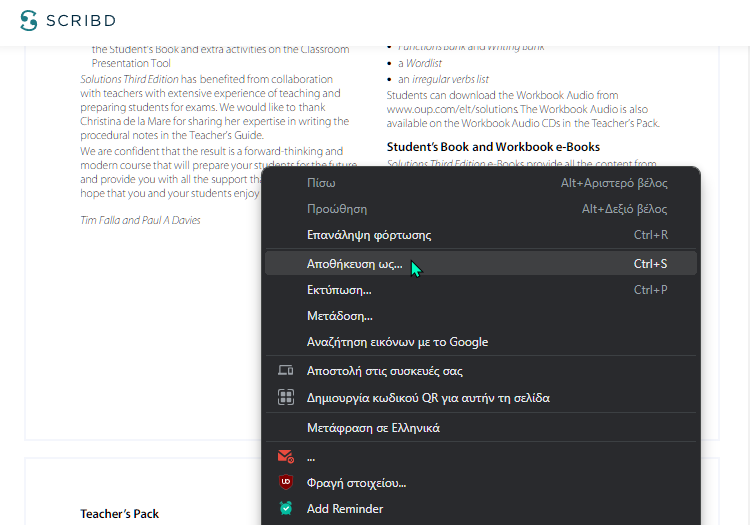750x525 pixels.
Task: Choose Μετάδοση... cast option
Action: (481, 316)
